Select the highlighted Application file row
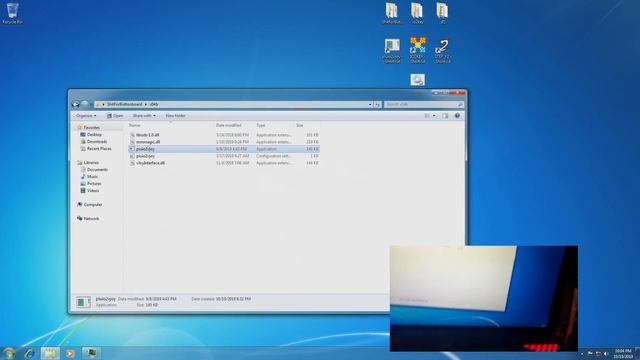 pyautogui.click(x=224, y=149)
